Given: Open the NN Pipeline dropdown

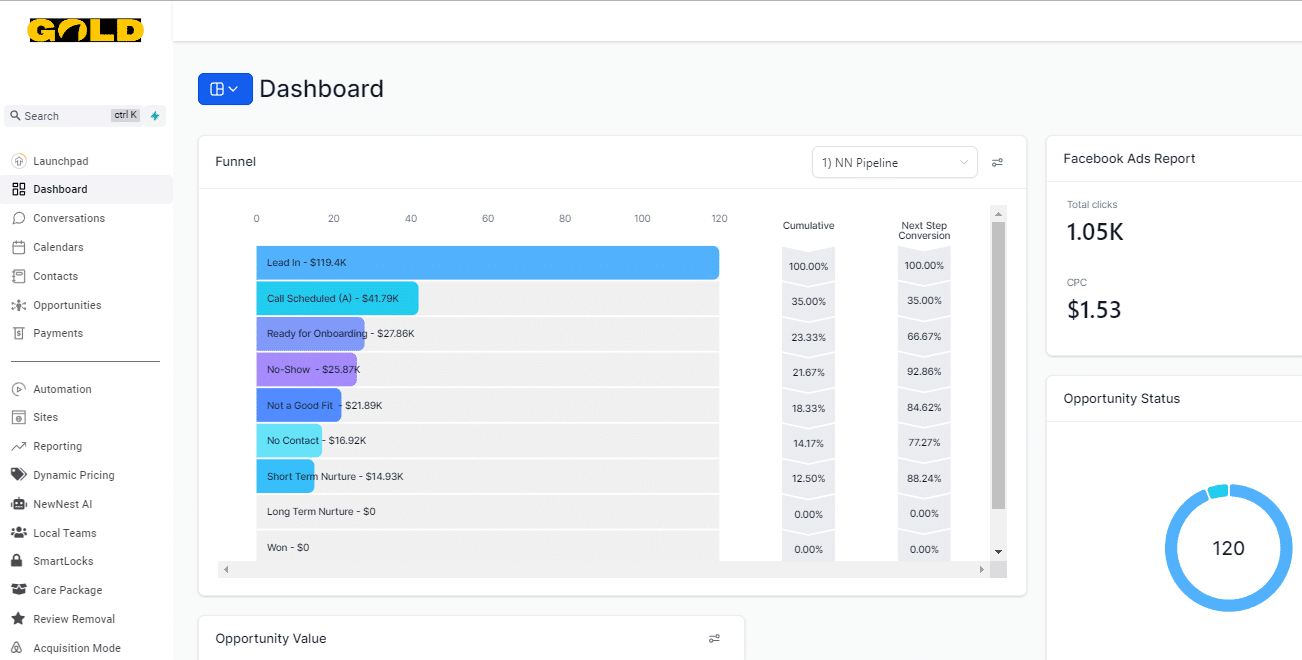Looking at the screenshot, I should pos(894,162).
